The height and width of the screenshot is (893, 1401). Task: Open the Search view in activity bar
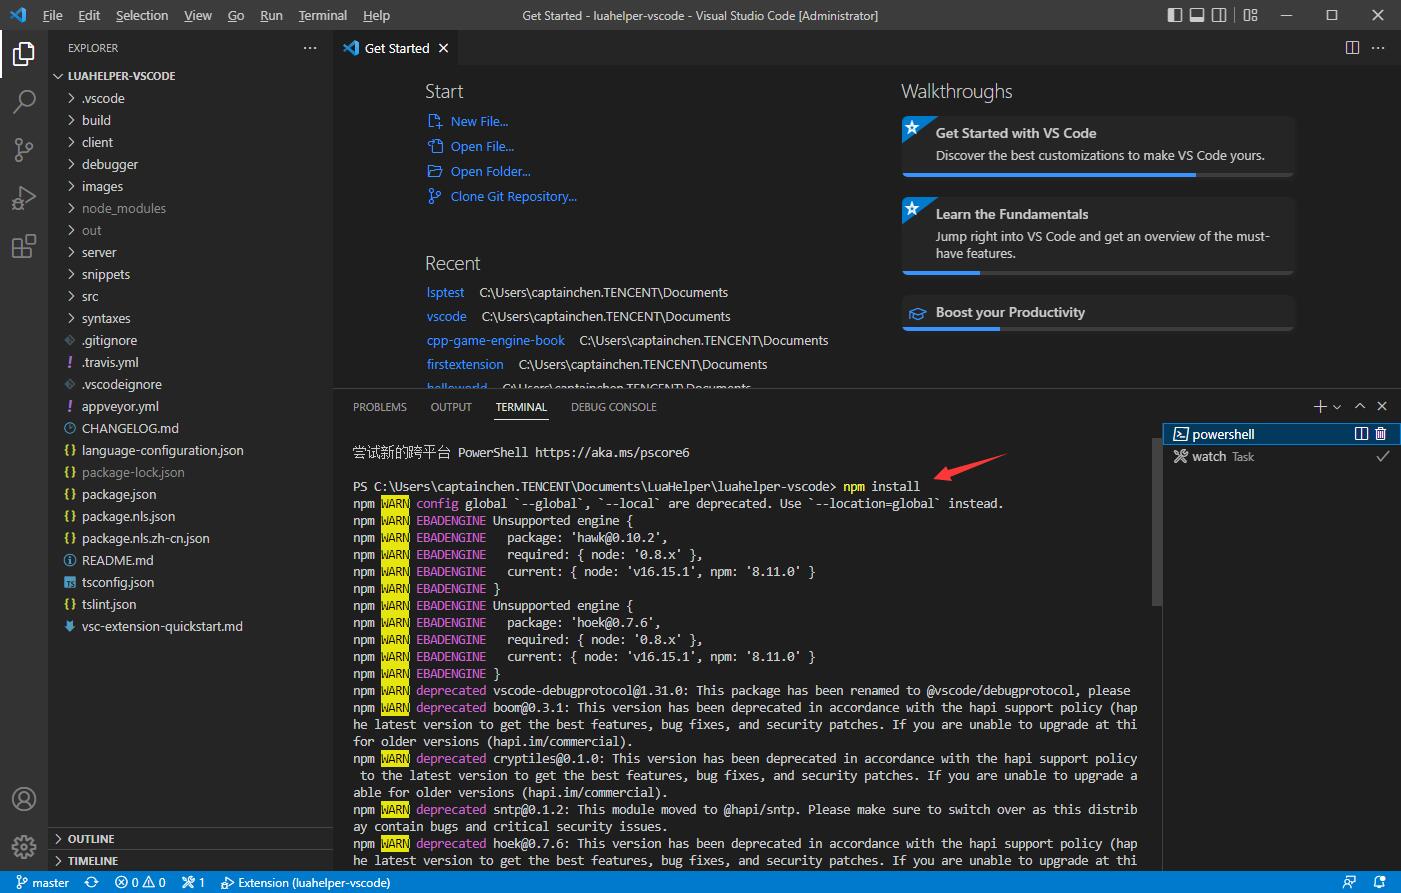[24, 101]
